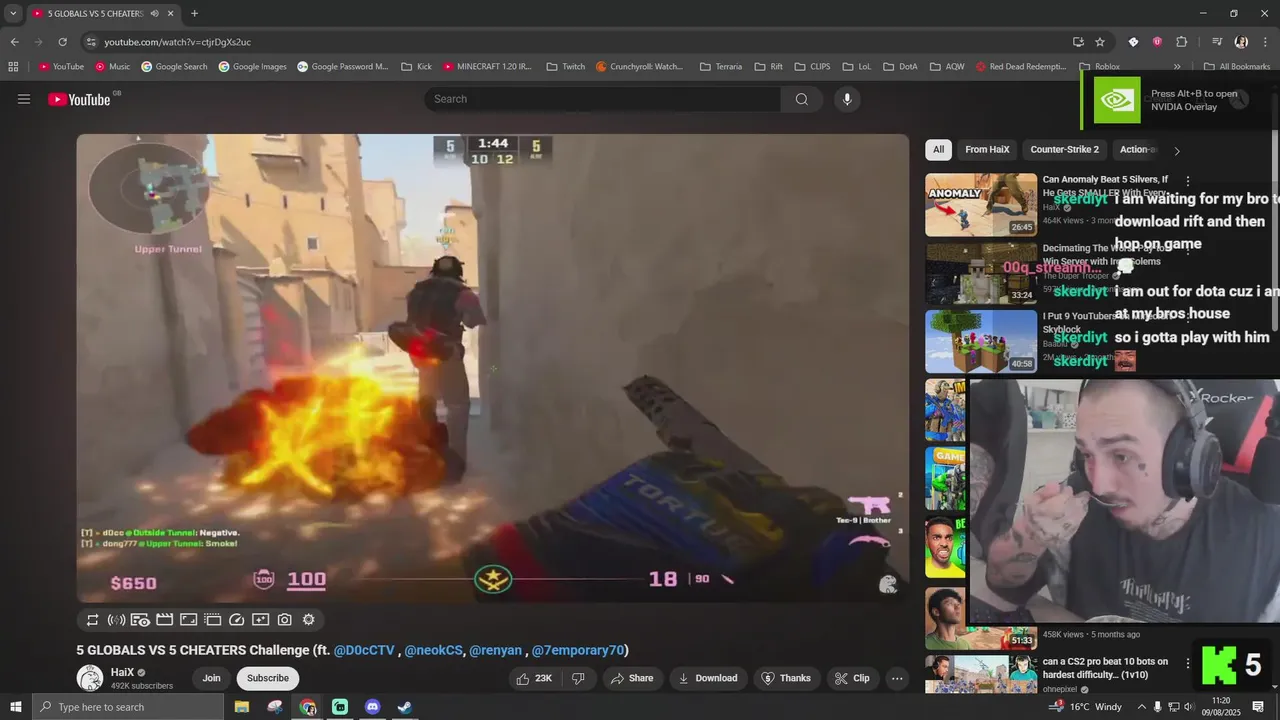Image resolution: width=1280 pixels, height=720 pixels.
Task: Open the Chrome profile avatar
Action: click(x=1241, y=42)
